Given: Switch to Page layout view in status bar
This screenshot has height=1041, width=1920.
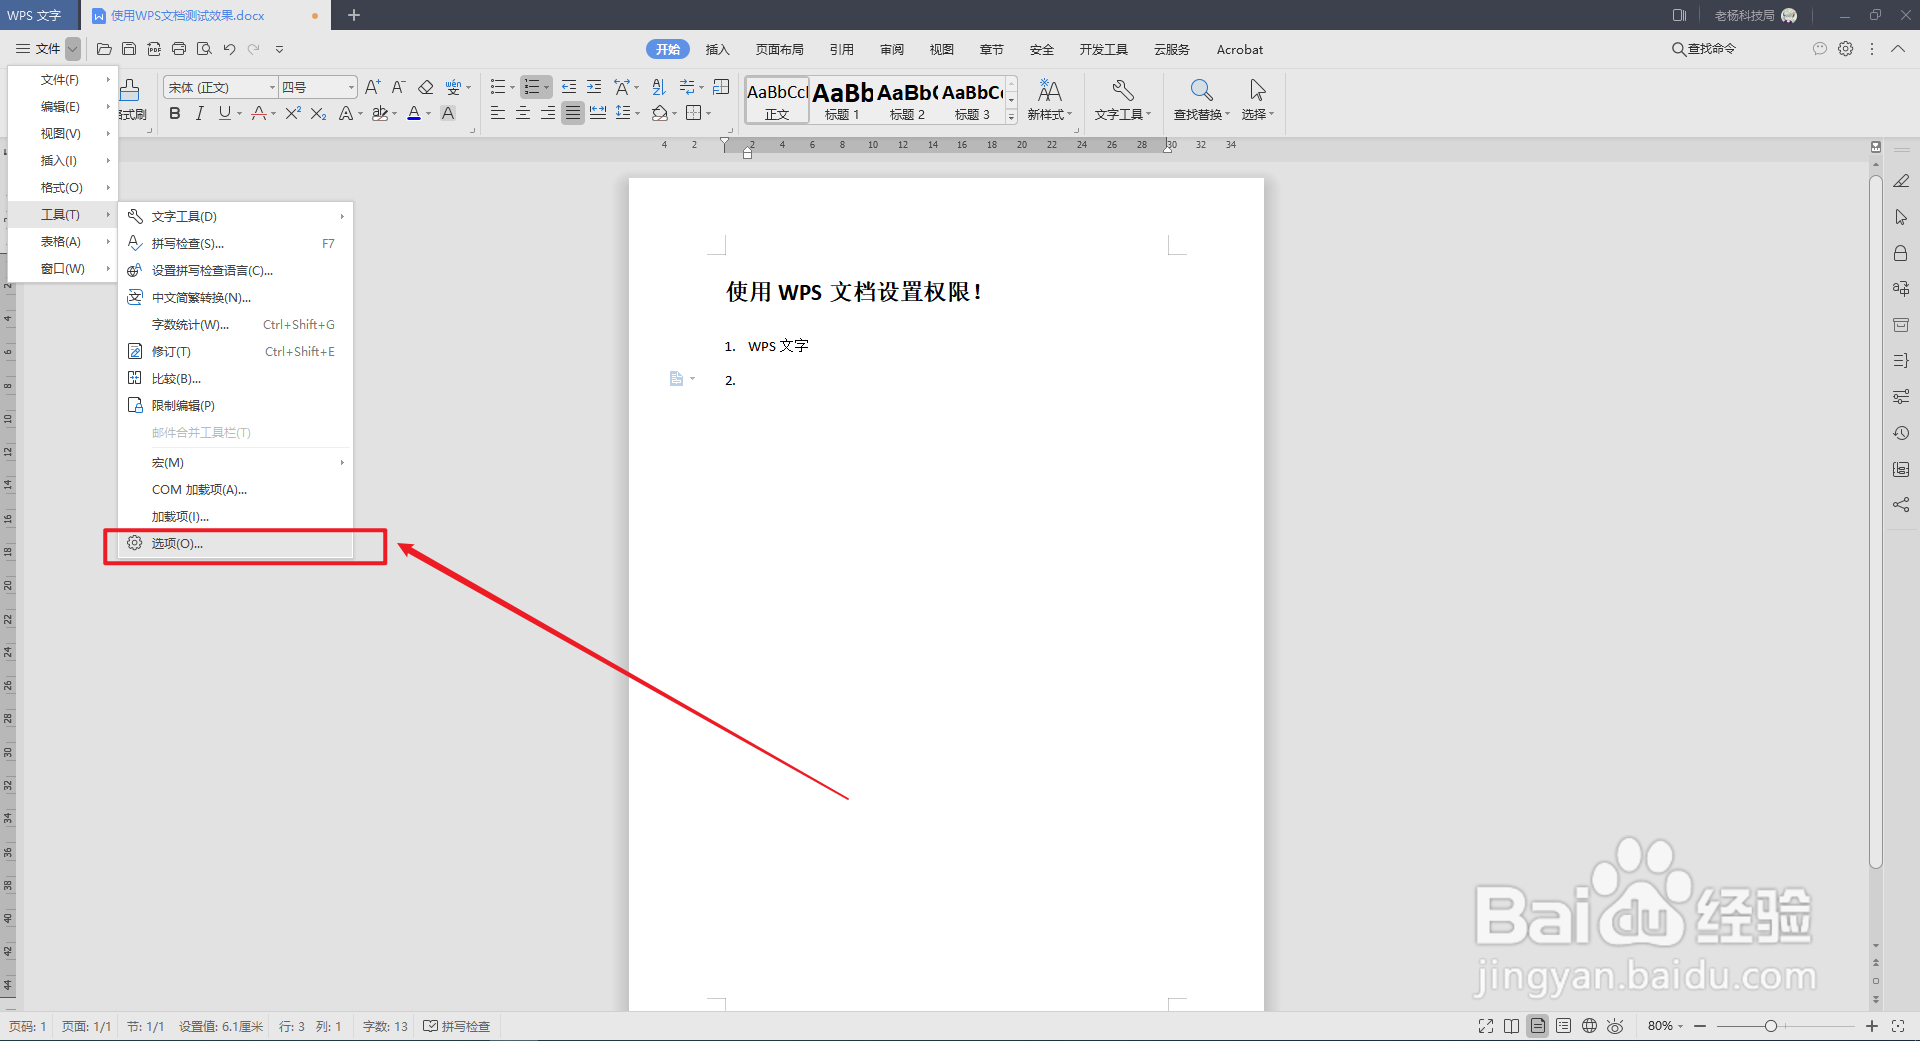Looking at the screenshot, I should tap(1537, 1026).
